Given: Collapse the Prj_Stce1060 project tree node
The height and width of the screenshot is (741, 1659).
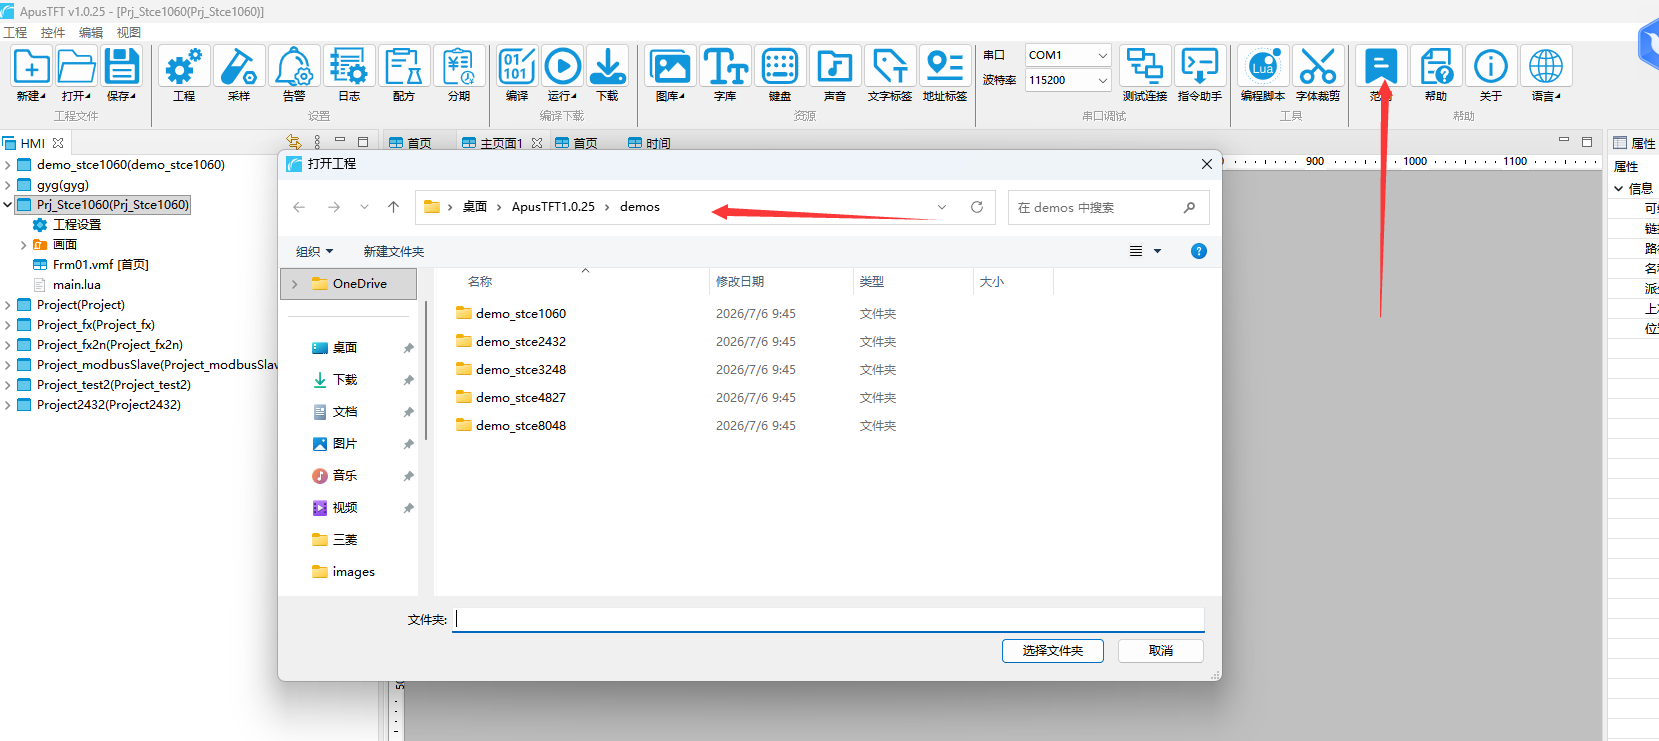Looking at the screenshot, I should 8,205.
